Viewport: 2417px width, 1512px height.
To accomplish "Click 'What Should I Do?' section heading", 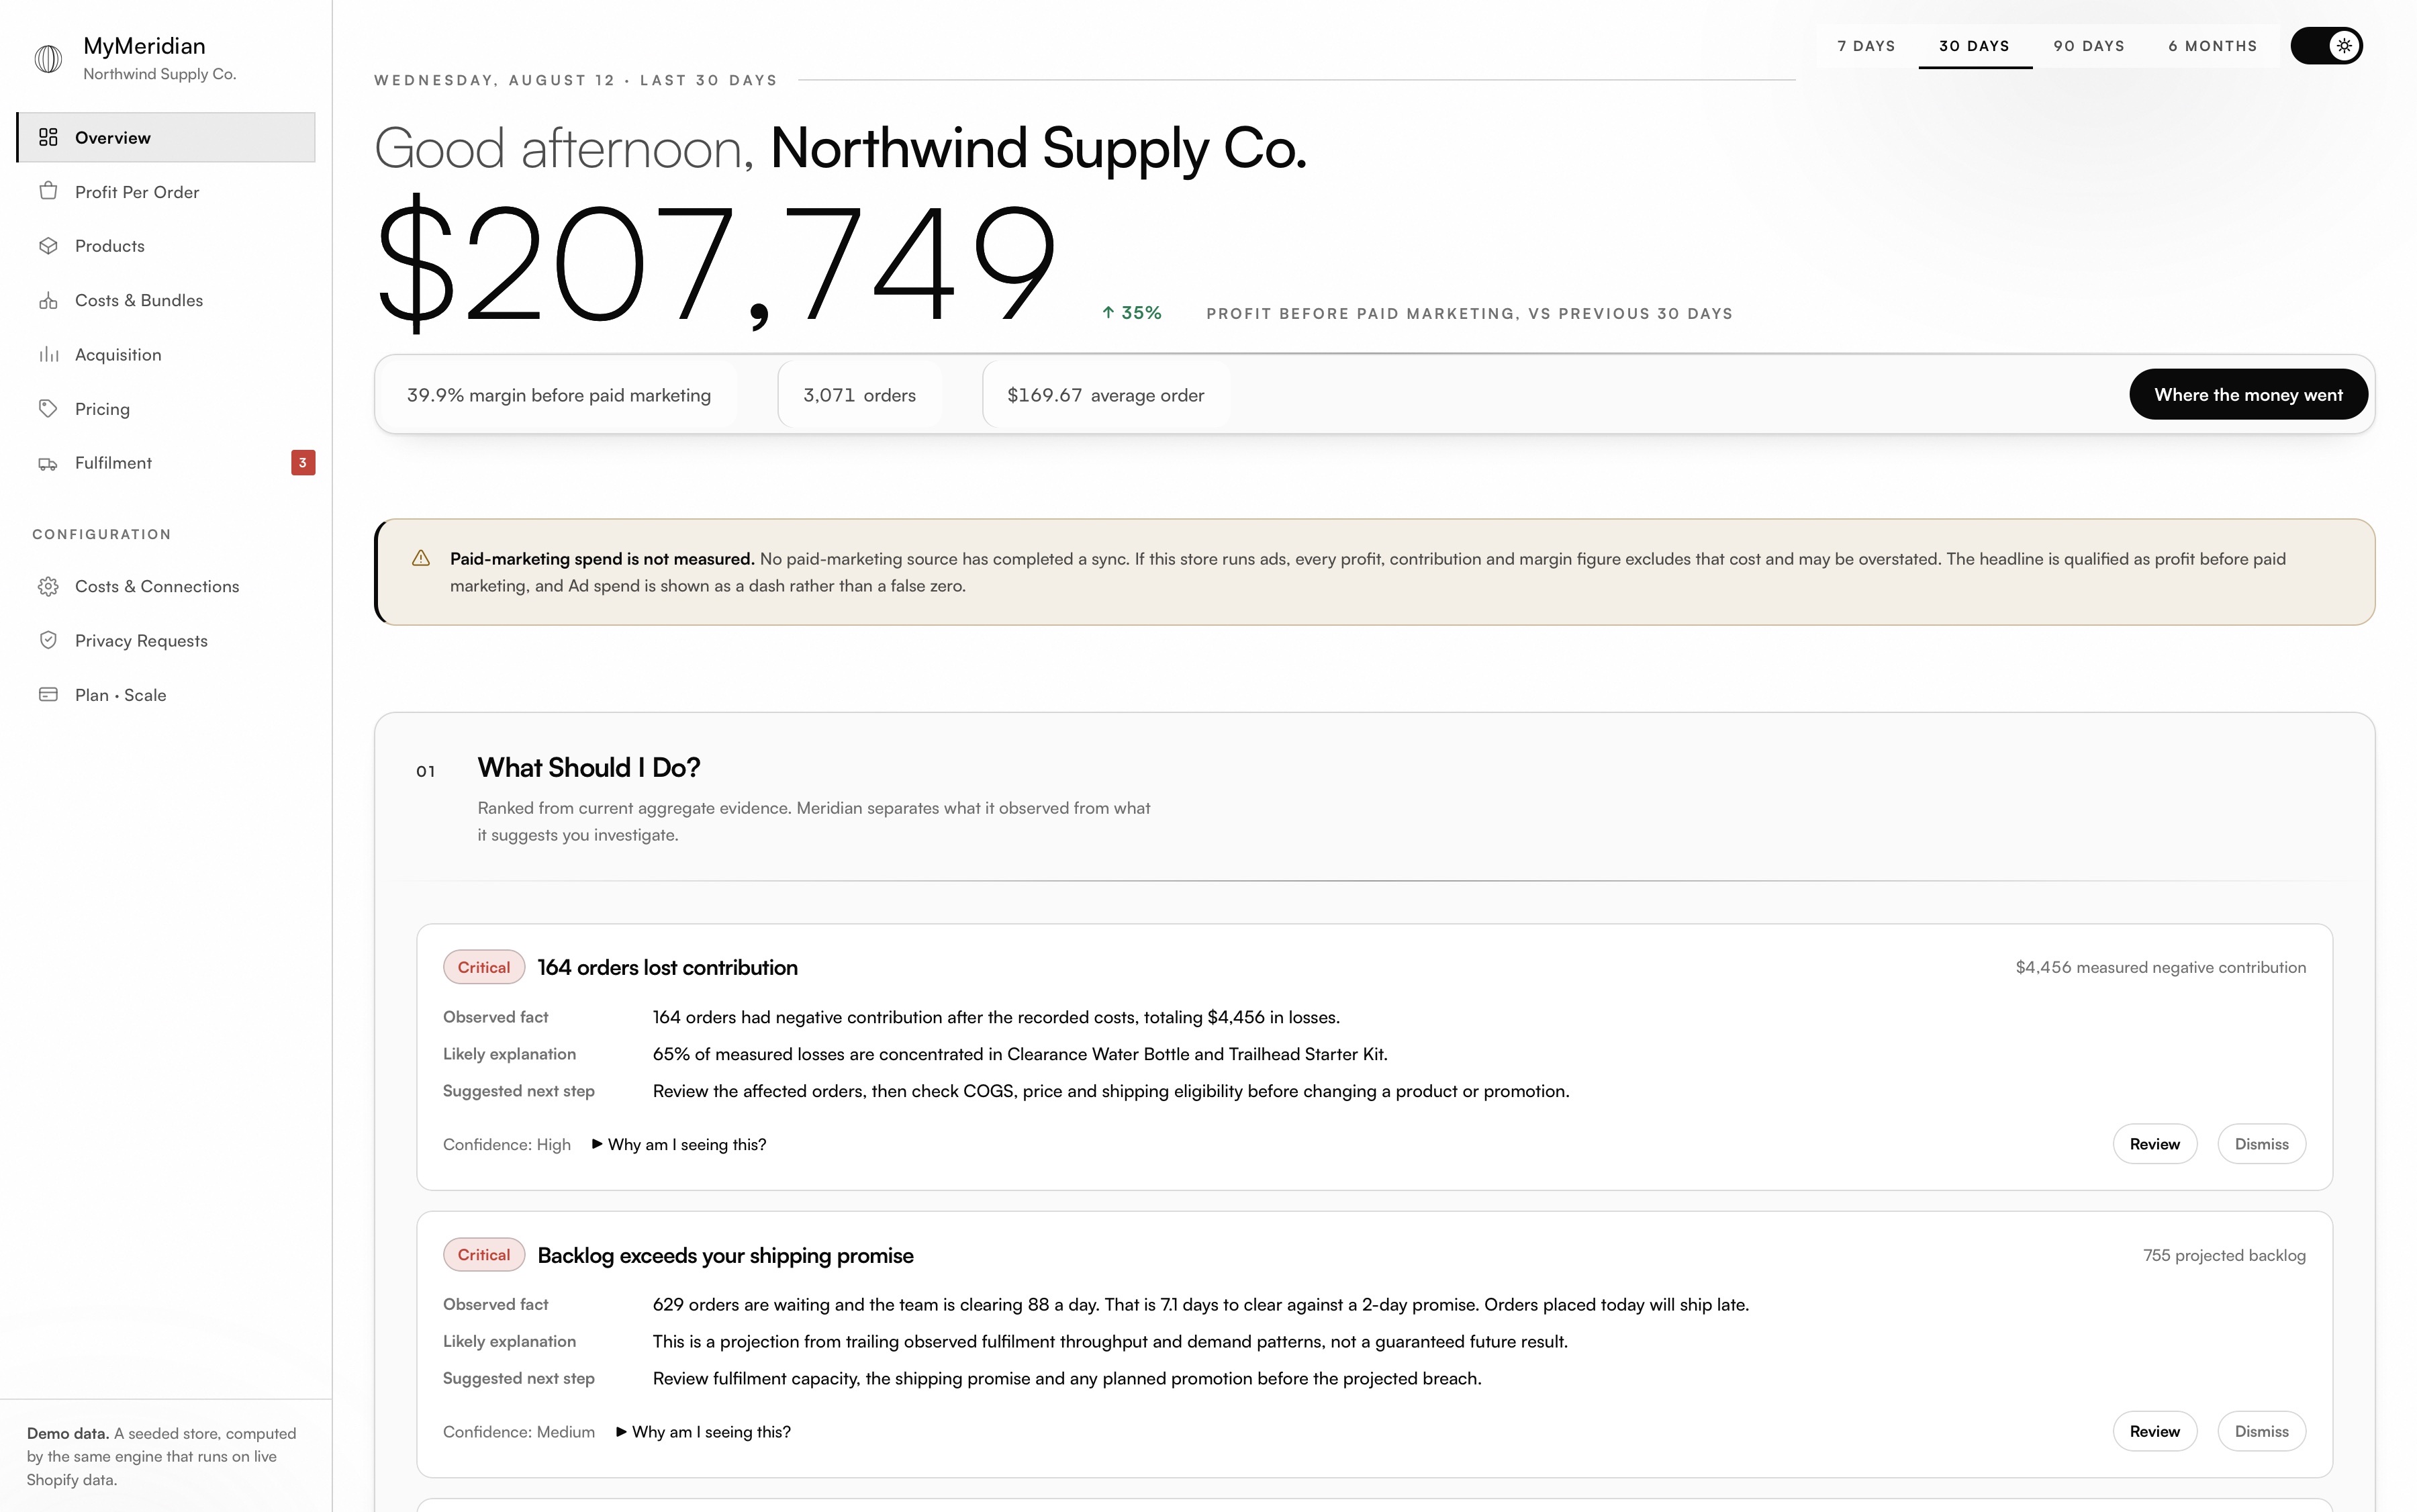I will (x=589, y=767).
